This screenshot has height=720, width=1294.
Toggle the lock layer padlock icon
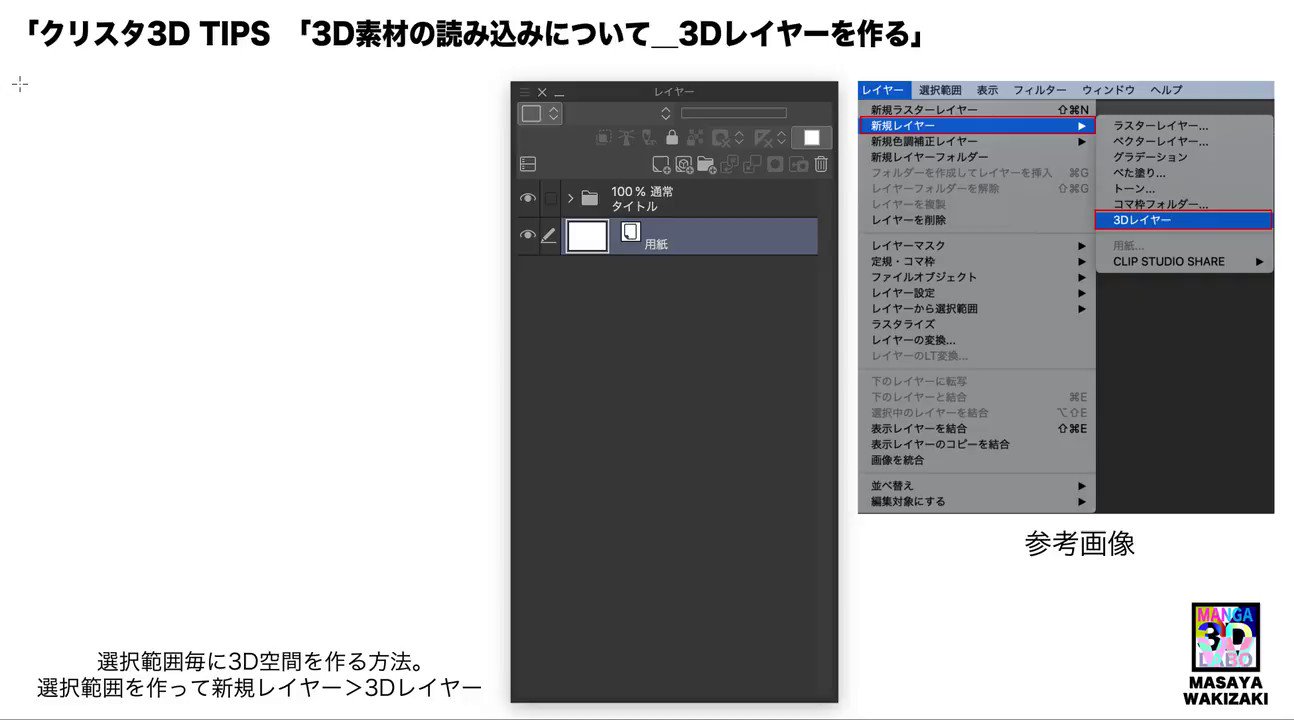click(672, 137)
